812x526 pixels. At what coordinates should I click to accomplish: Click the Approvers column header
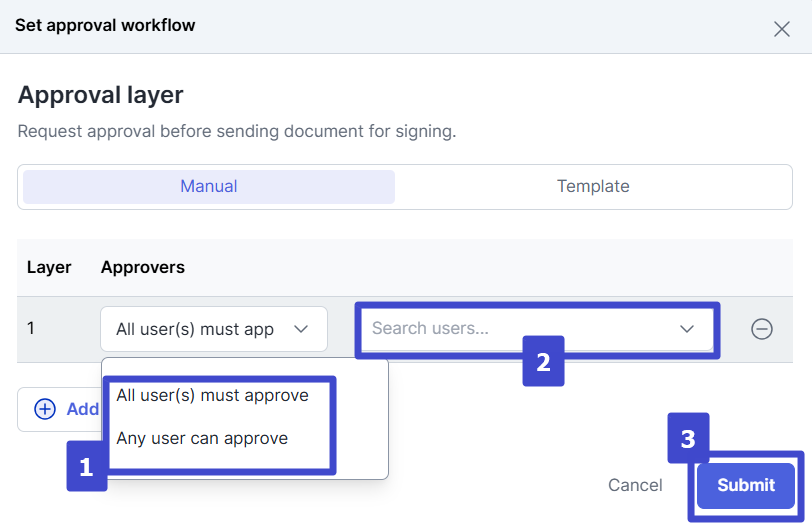pyautogui.click(x=143, y=267)
